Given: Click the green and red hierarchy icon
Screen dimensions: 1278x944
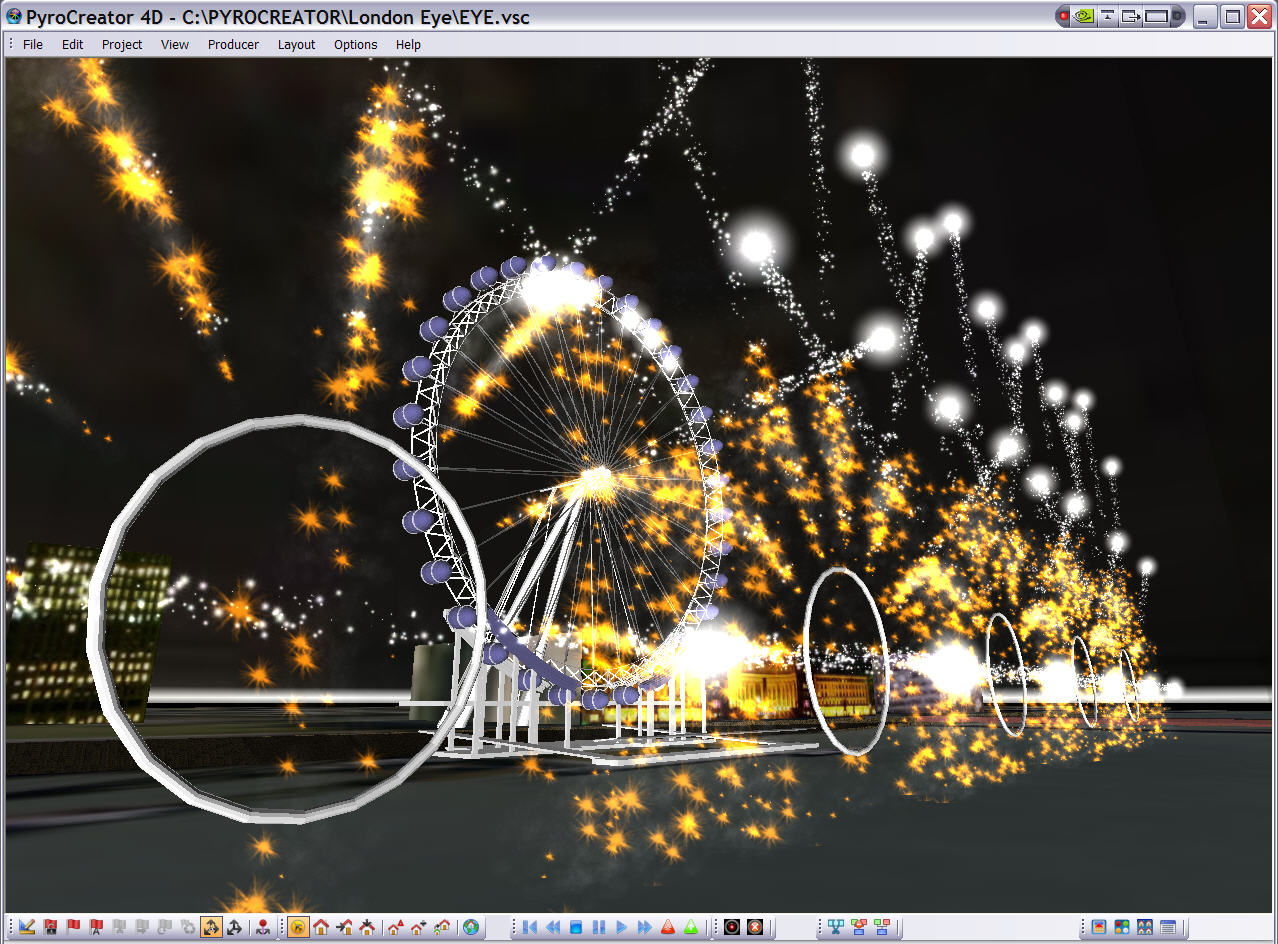Looking at the screenshot, I should [882, 927].
